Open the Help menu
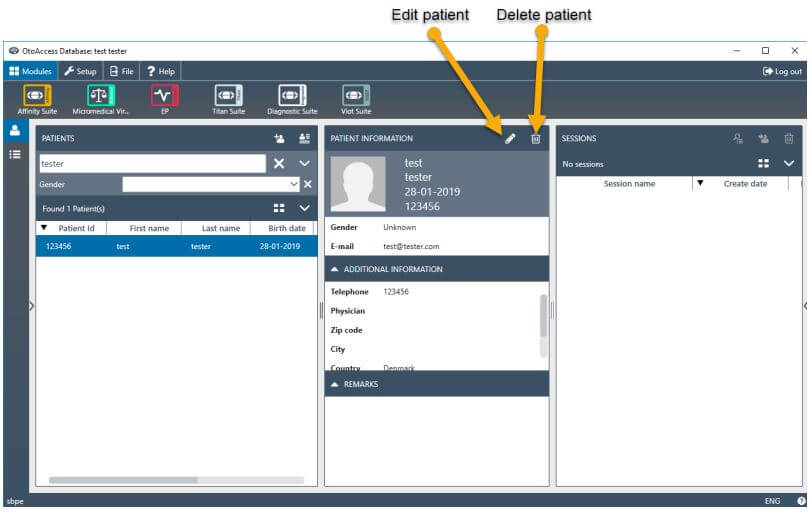812x512 pixels. coord(161,71)
